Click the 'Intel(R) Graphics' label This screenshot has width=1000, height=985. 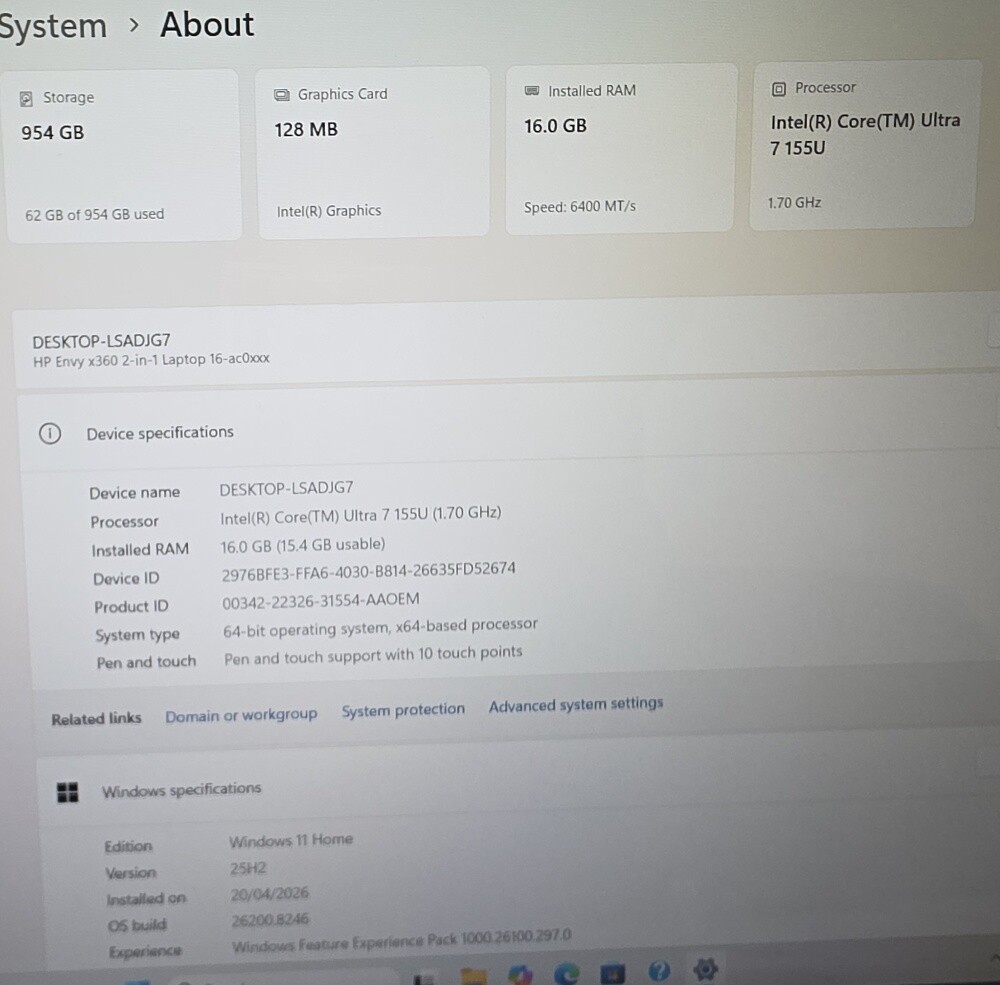point(329,211)
